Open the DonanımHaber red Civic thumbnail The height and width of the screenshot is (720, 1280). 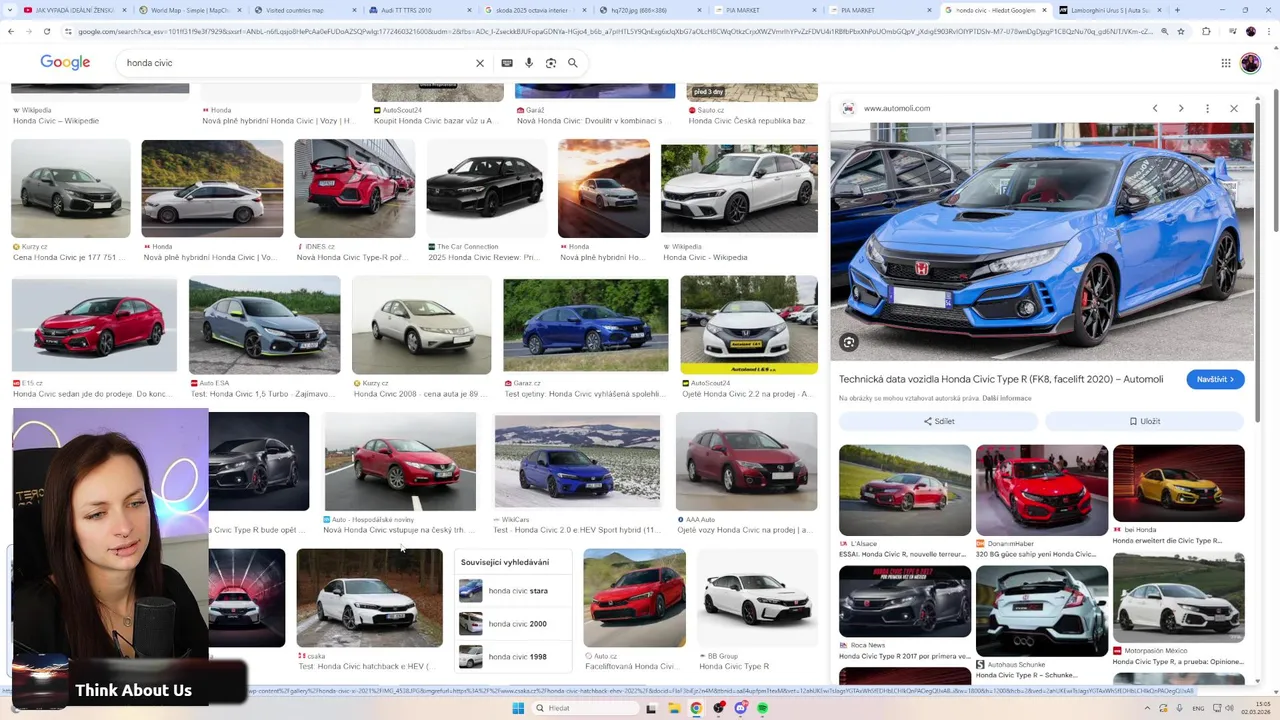[1042, 490]
